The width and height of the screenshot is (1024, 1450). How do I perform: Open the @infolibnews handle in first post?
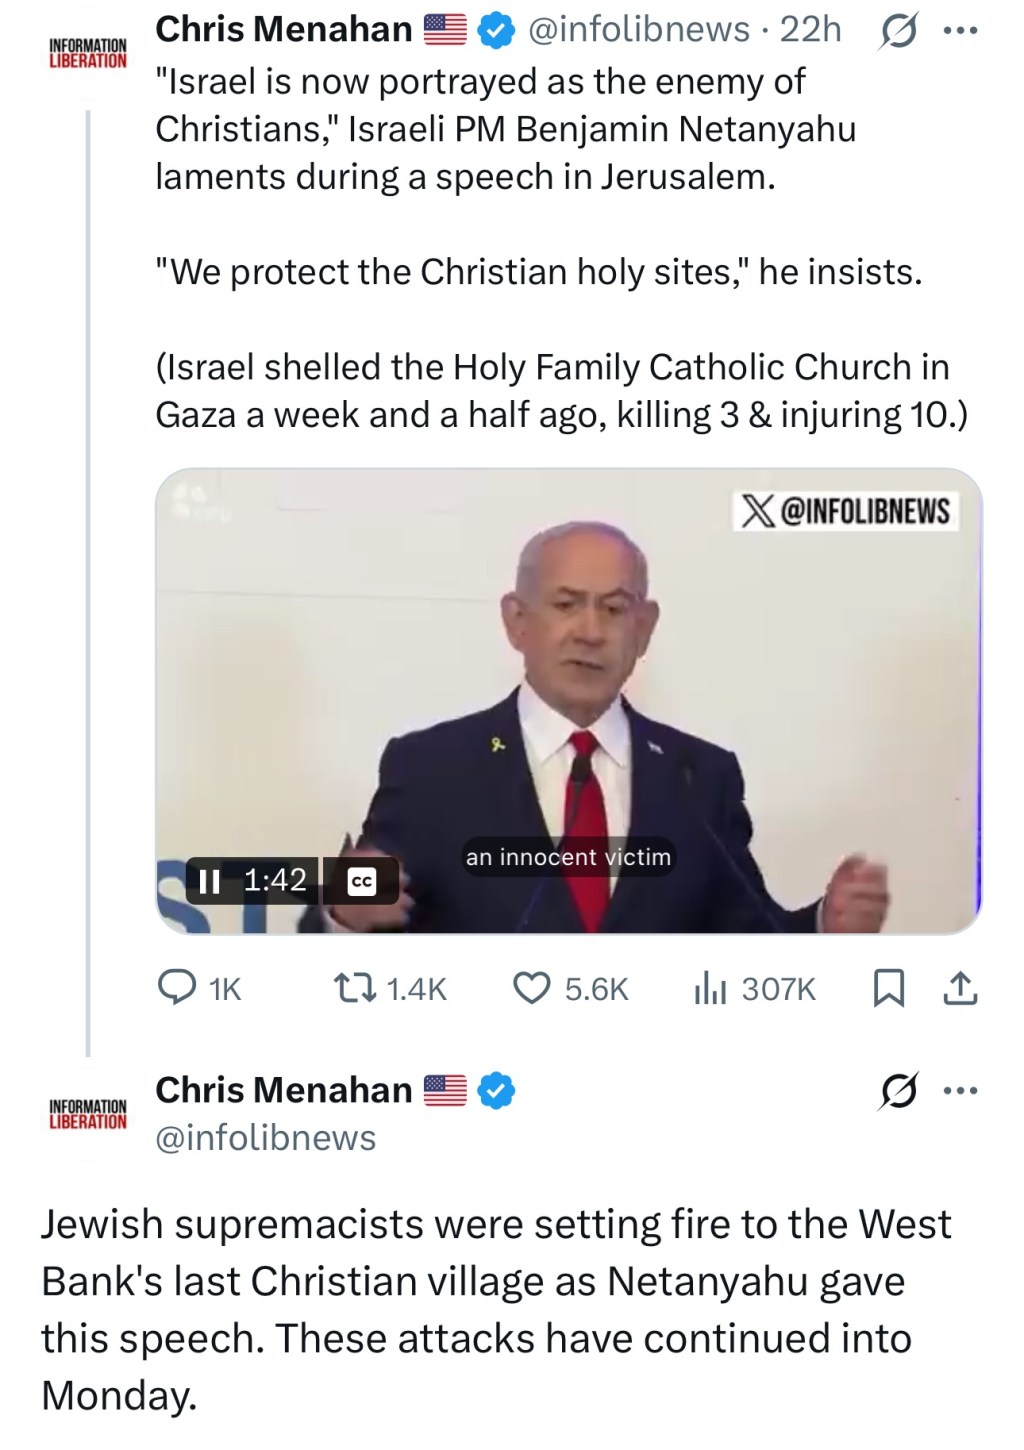(638, 30)
